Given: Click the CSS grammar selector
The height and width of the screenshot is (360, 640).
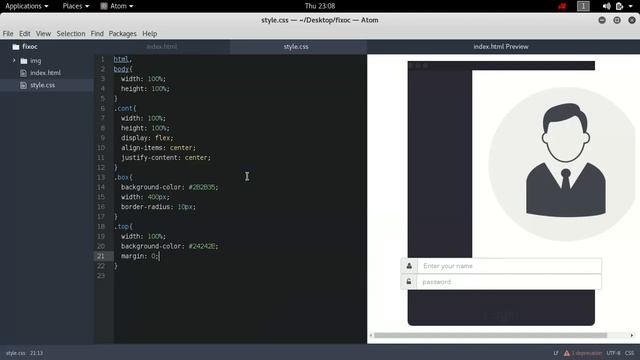Looking at the screenshot, I should click(629, 353).
